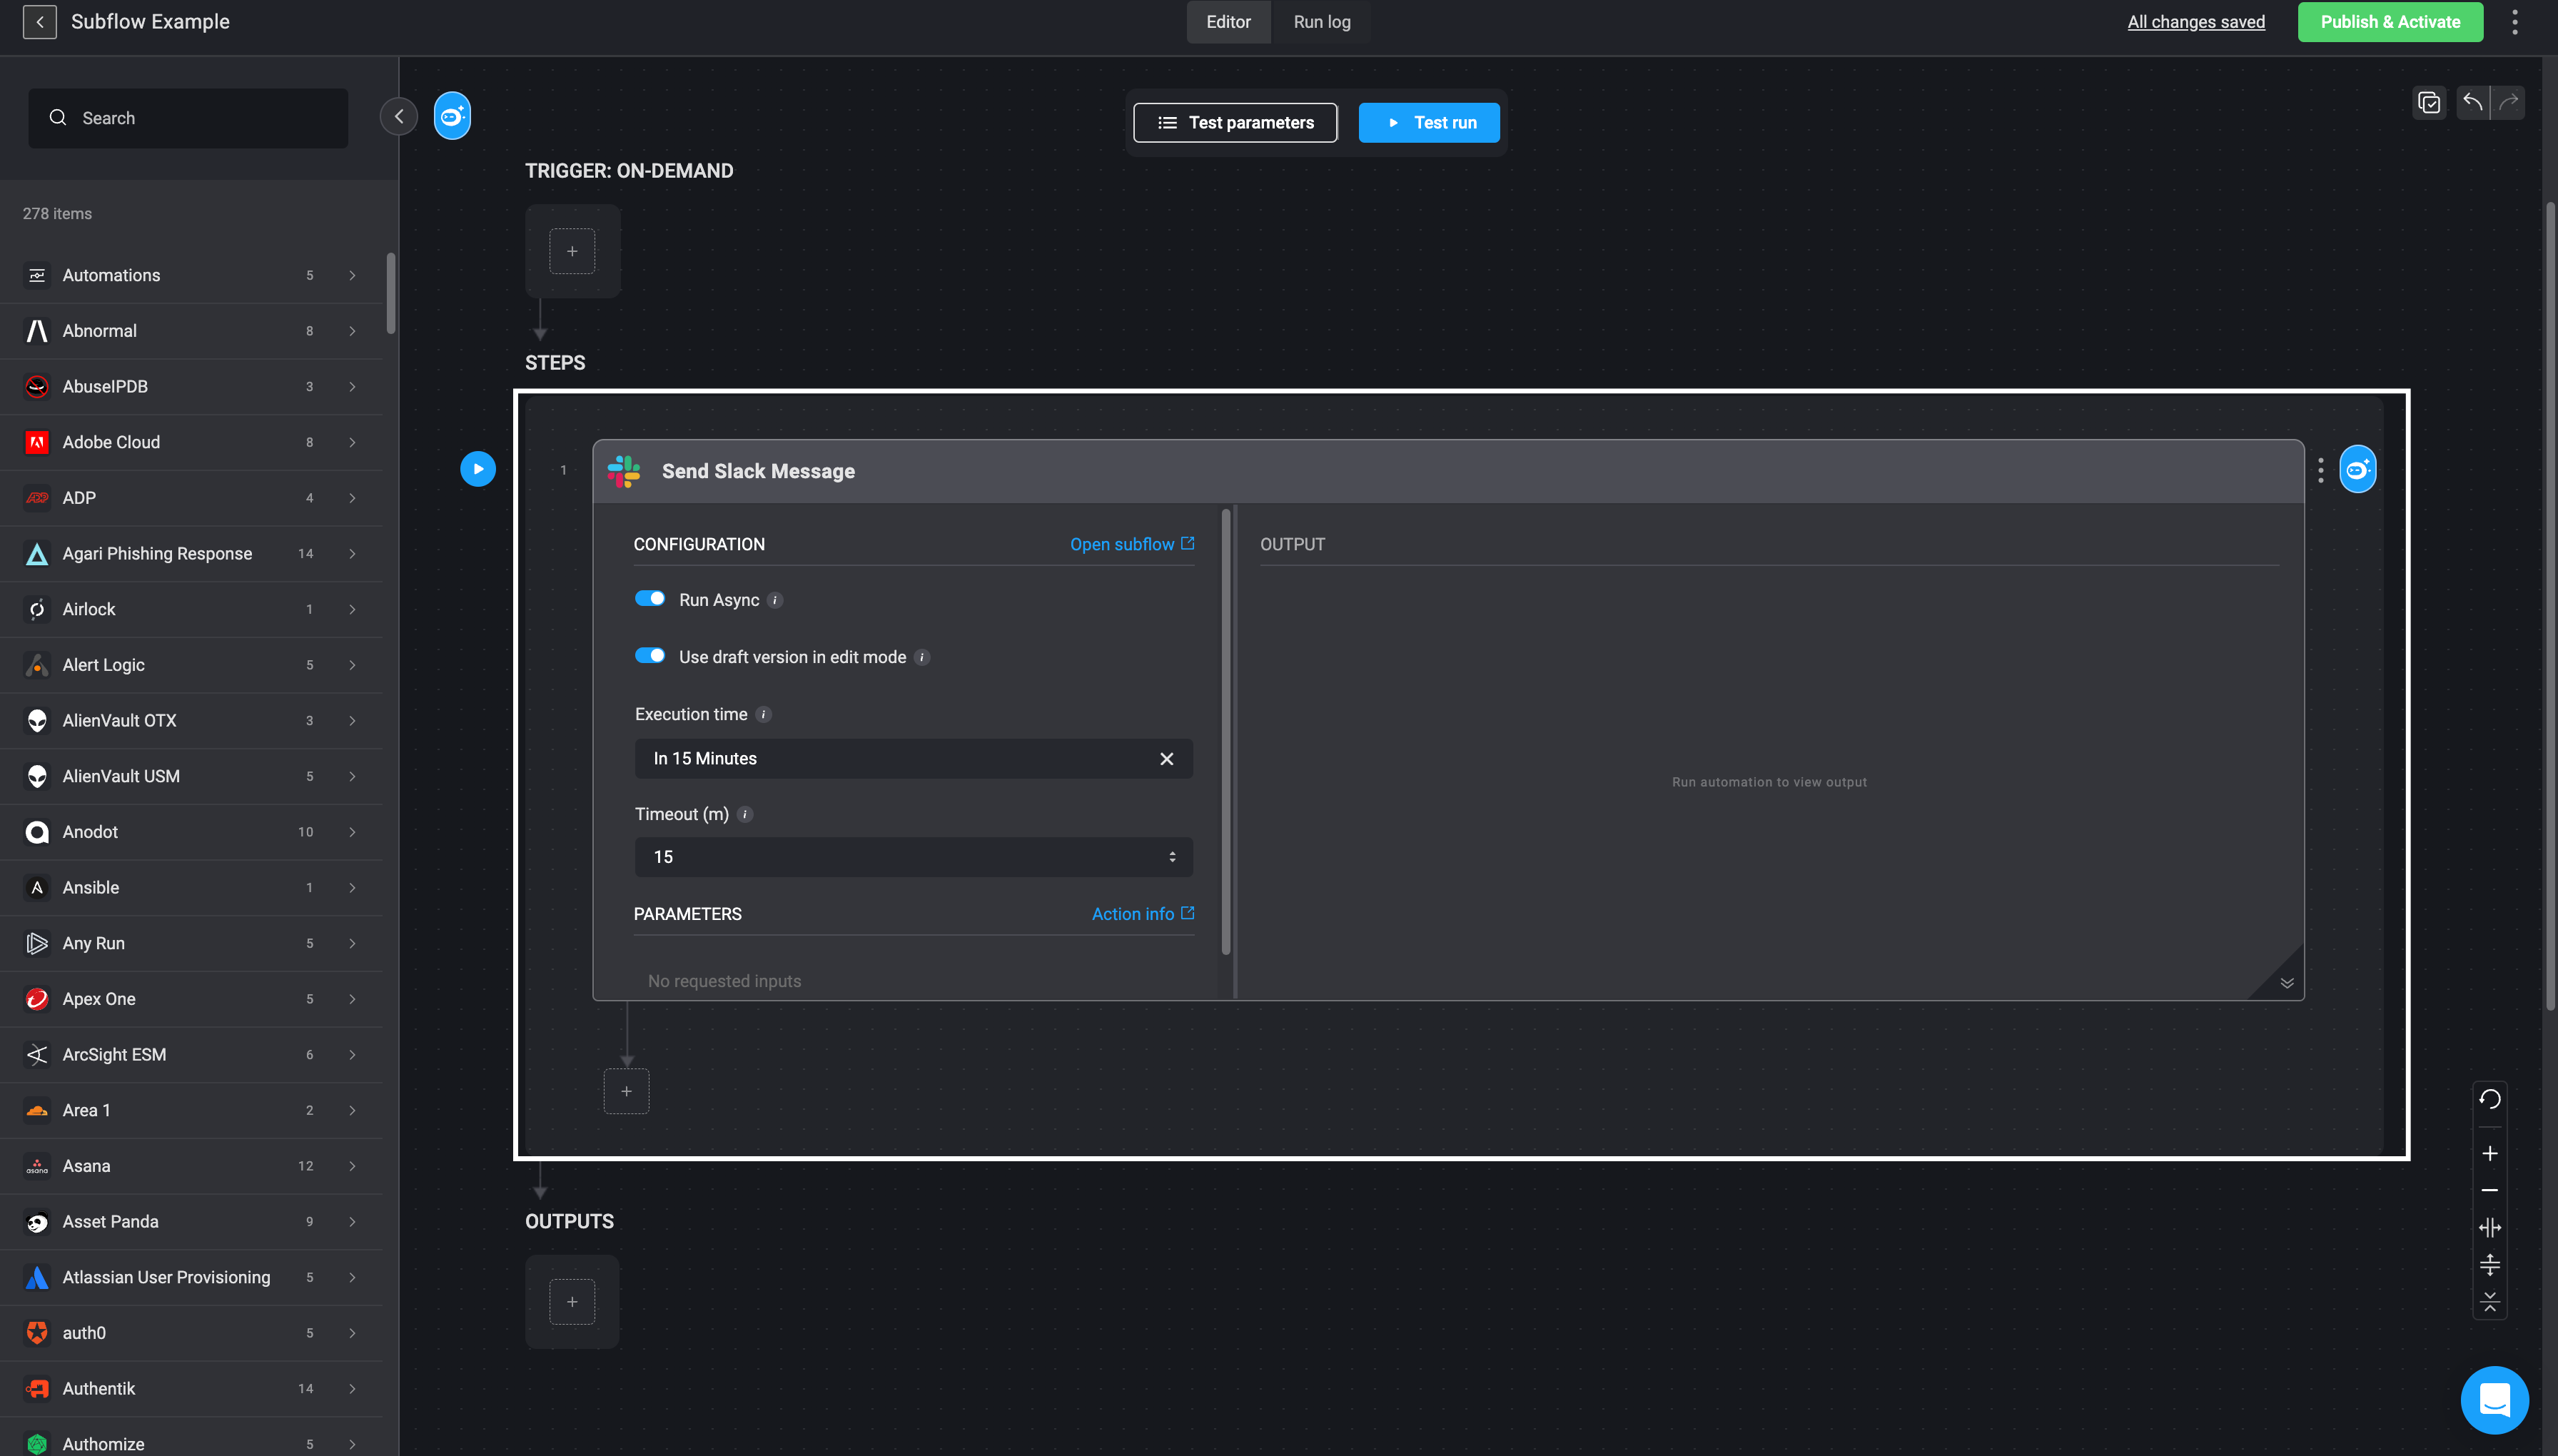Fit canvas width with horizontal arrows icon
The image size is (2558, 1456).
[x=2489, y=1227]
